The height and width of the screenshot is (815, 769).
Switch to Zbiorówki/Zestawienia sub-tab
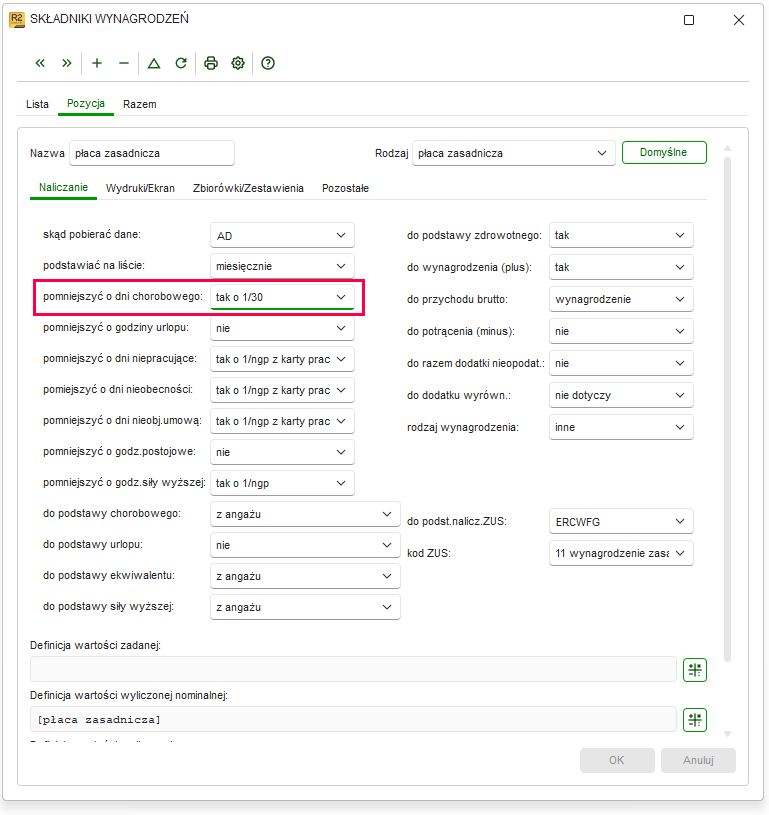tap(249, 188)
